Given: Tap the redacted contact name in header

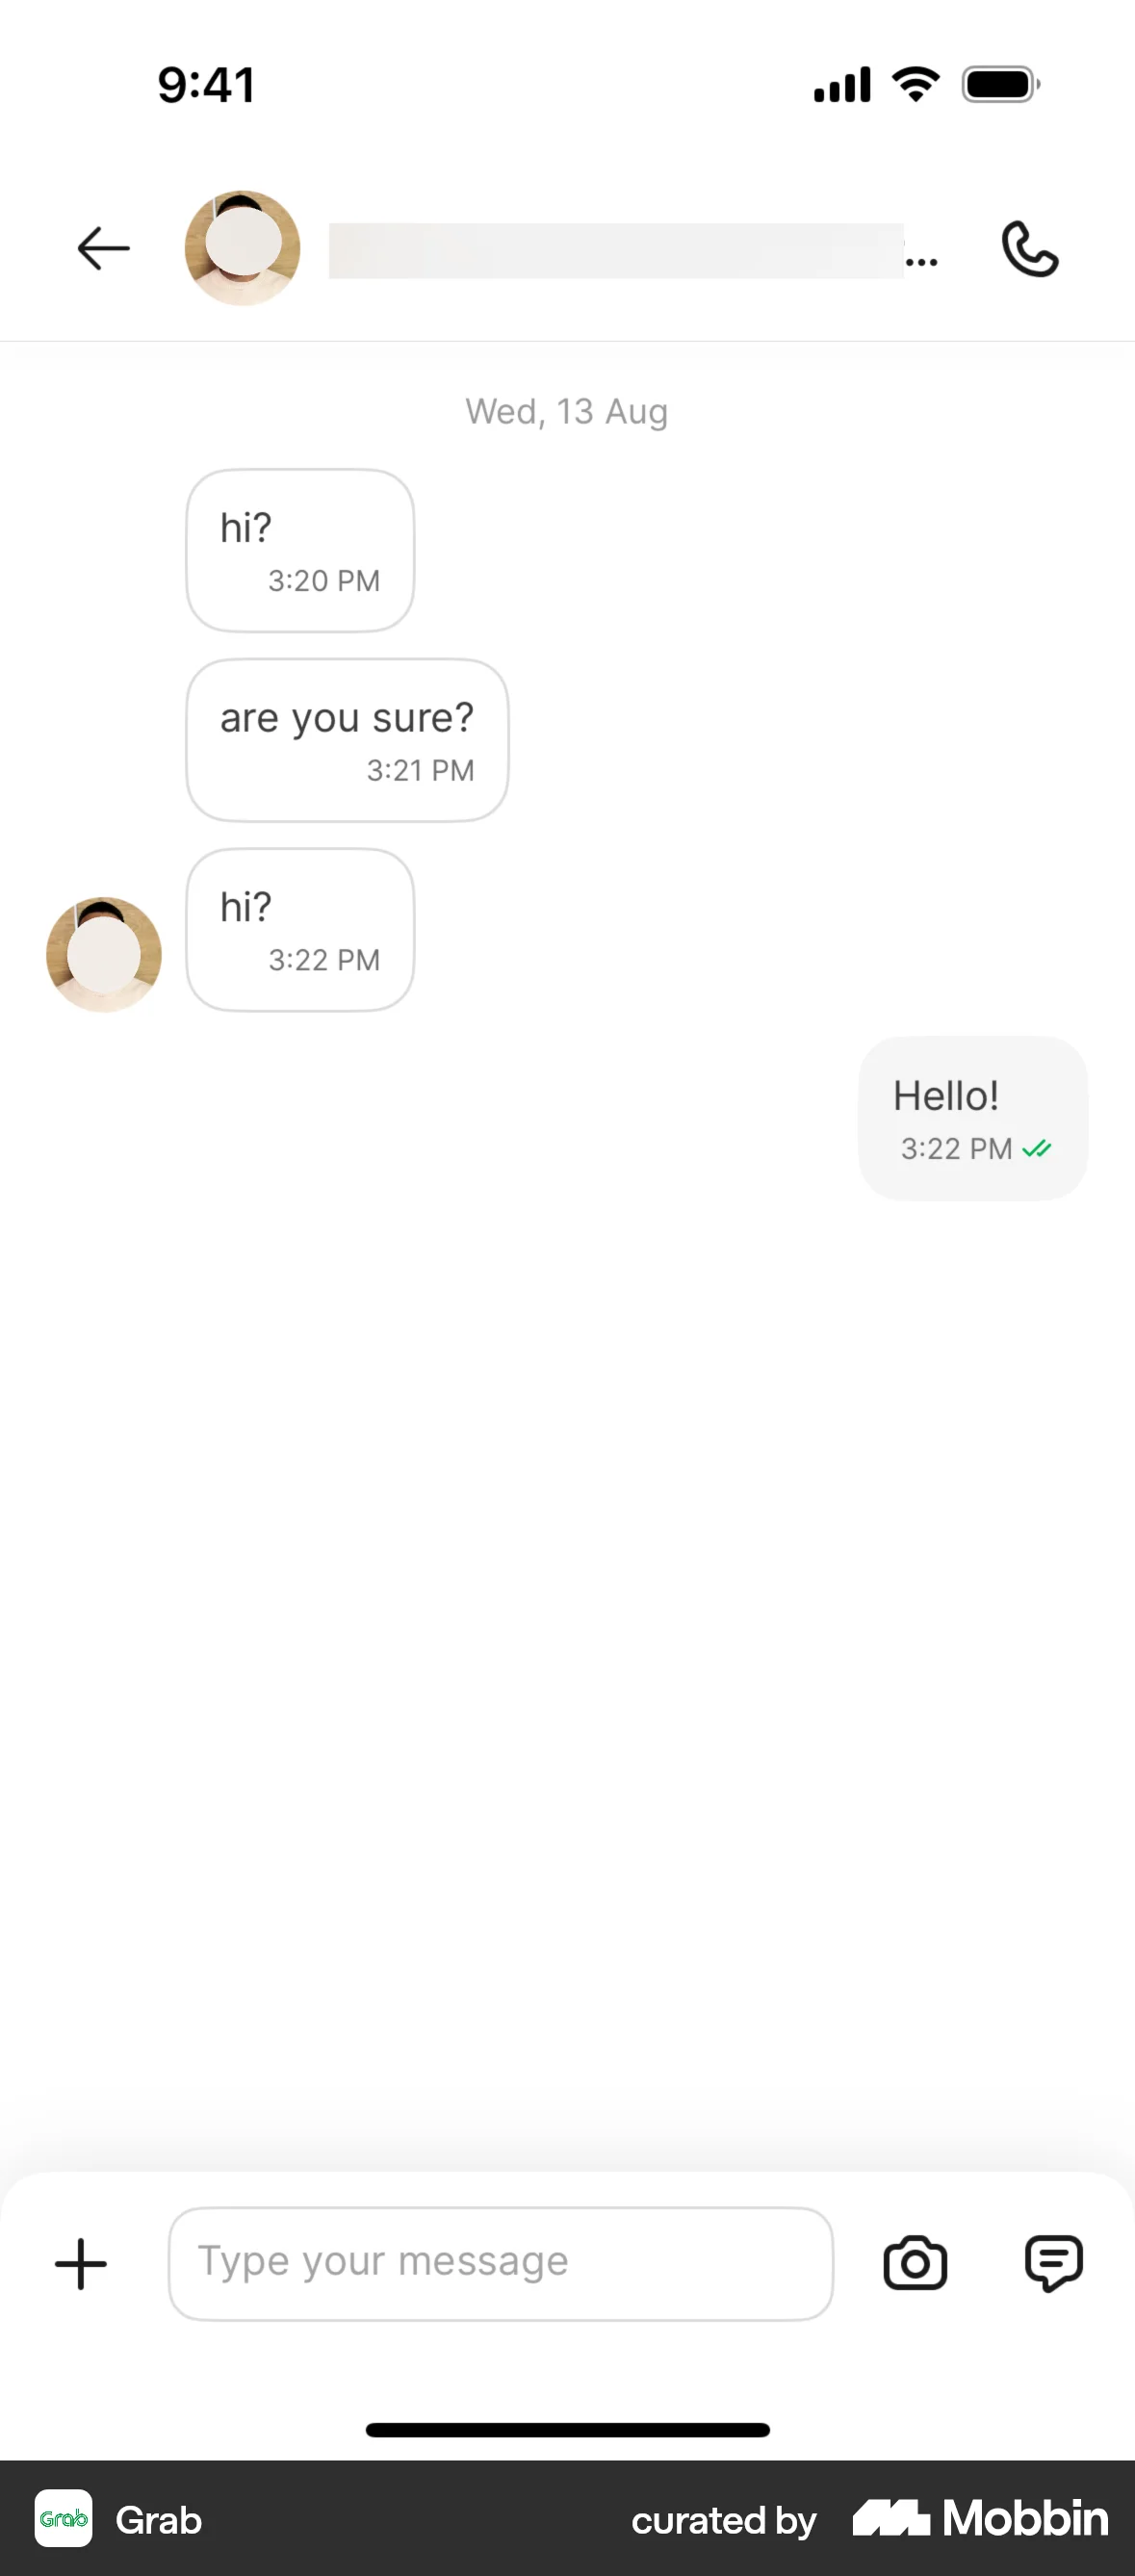Looking at the screenshot, I should click(x=616, y=250).
